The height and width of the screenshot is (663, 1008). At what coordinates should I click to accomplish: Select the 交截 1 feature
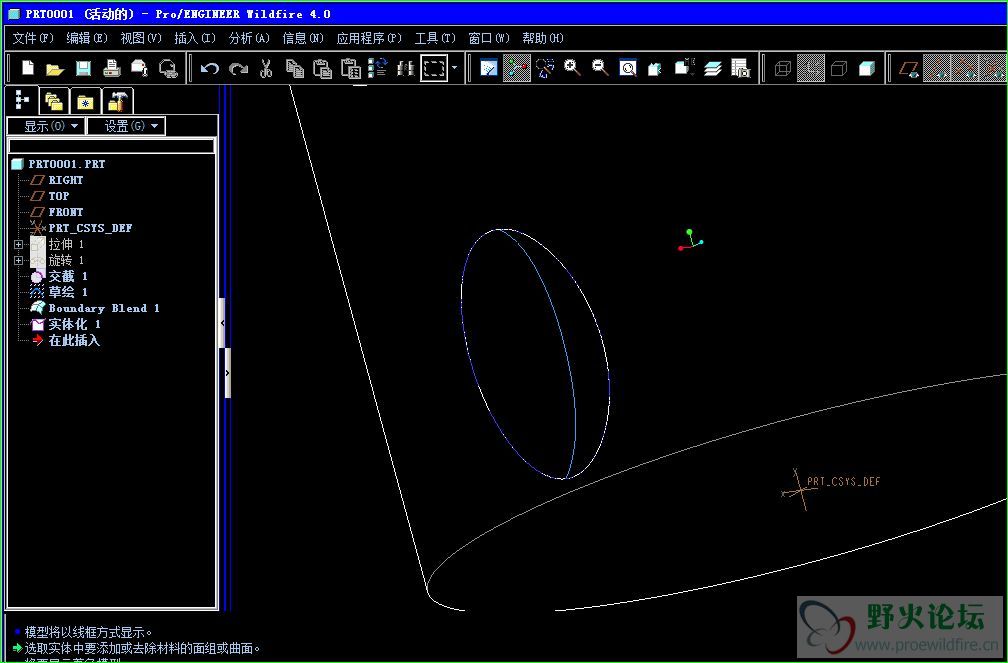pos(68,277)
